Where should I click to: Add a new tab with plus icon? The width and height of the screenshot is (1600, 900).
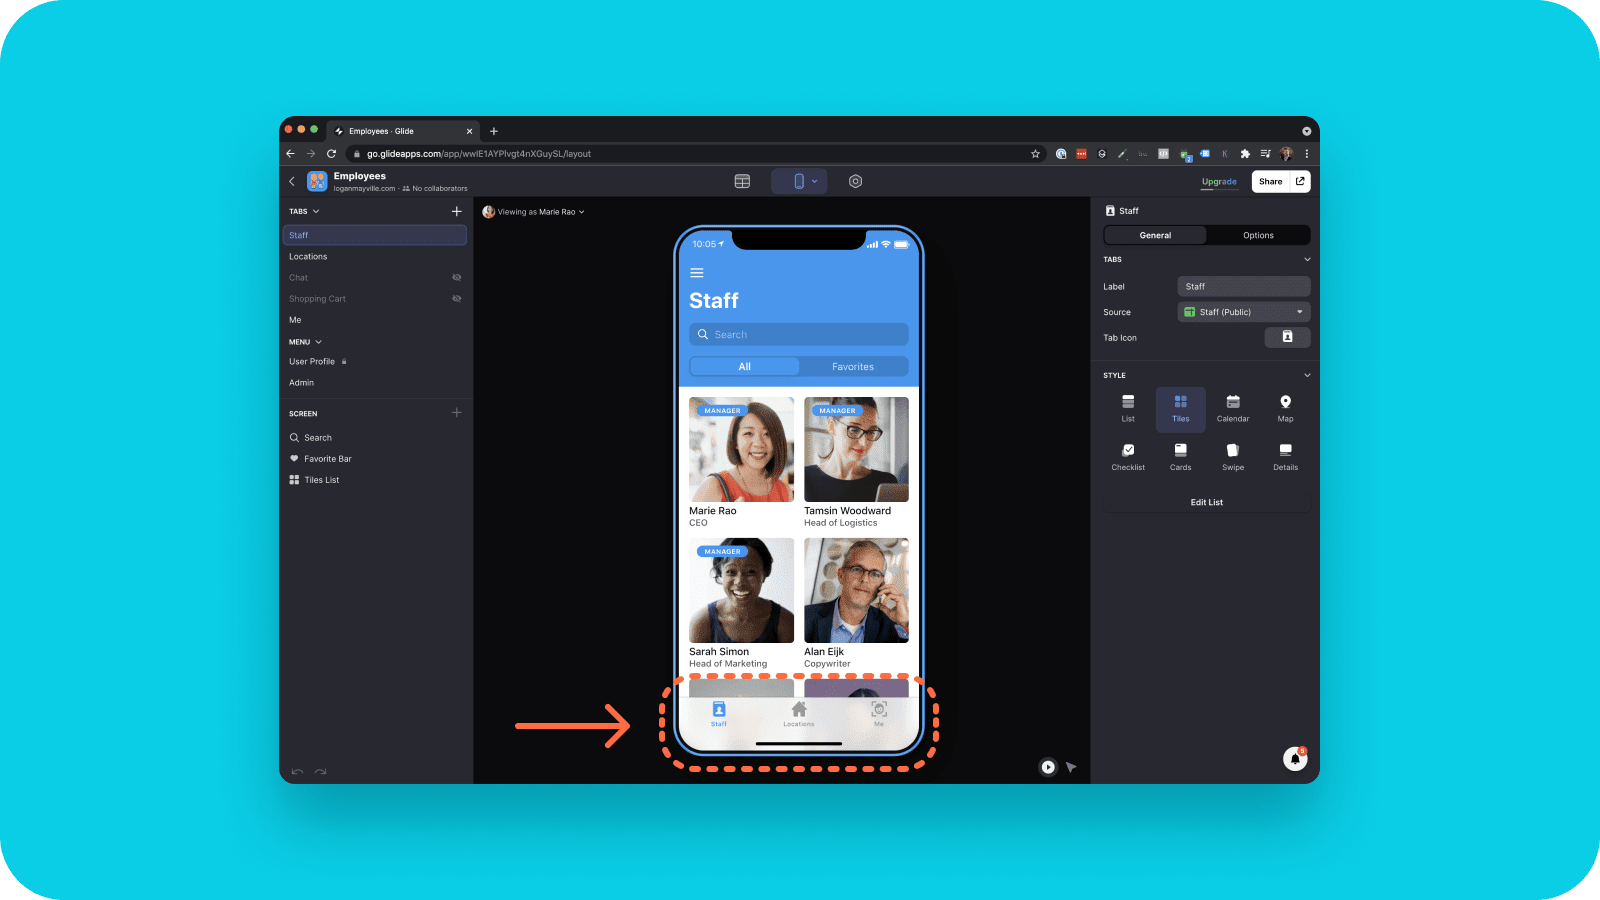(457, 211)
